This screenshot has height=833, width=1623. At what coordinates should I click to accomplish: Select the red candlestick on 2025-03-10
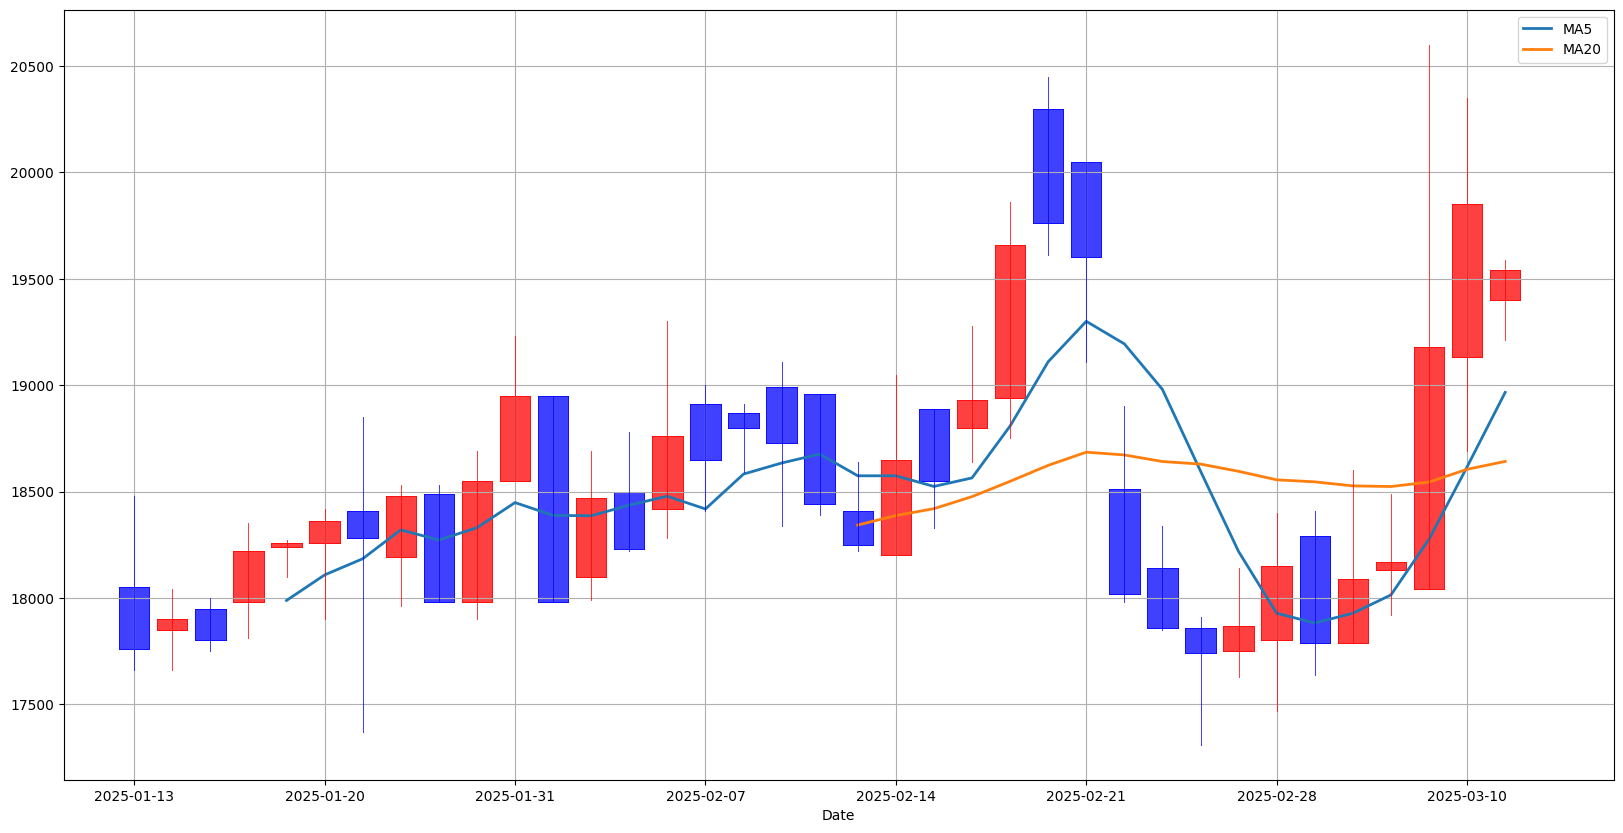pos(1467,281)
